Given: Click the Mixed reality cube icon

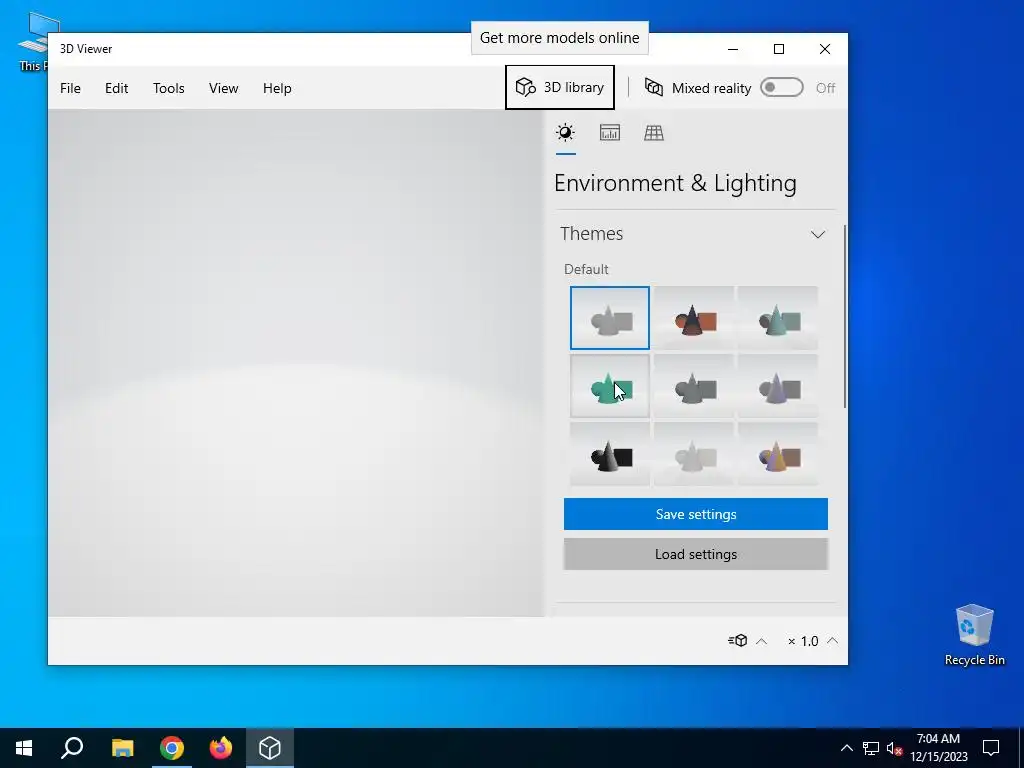Looking at the screenshot, I should coord(654,88).
